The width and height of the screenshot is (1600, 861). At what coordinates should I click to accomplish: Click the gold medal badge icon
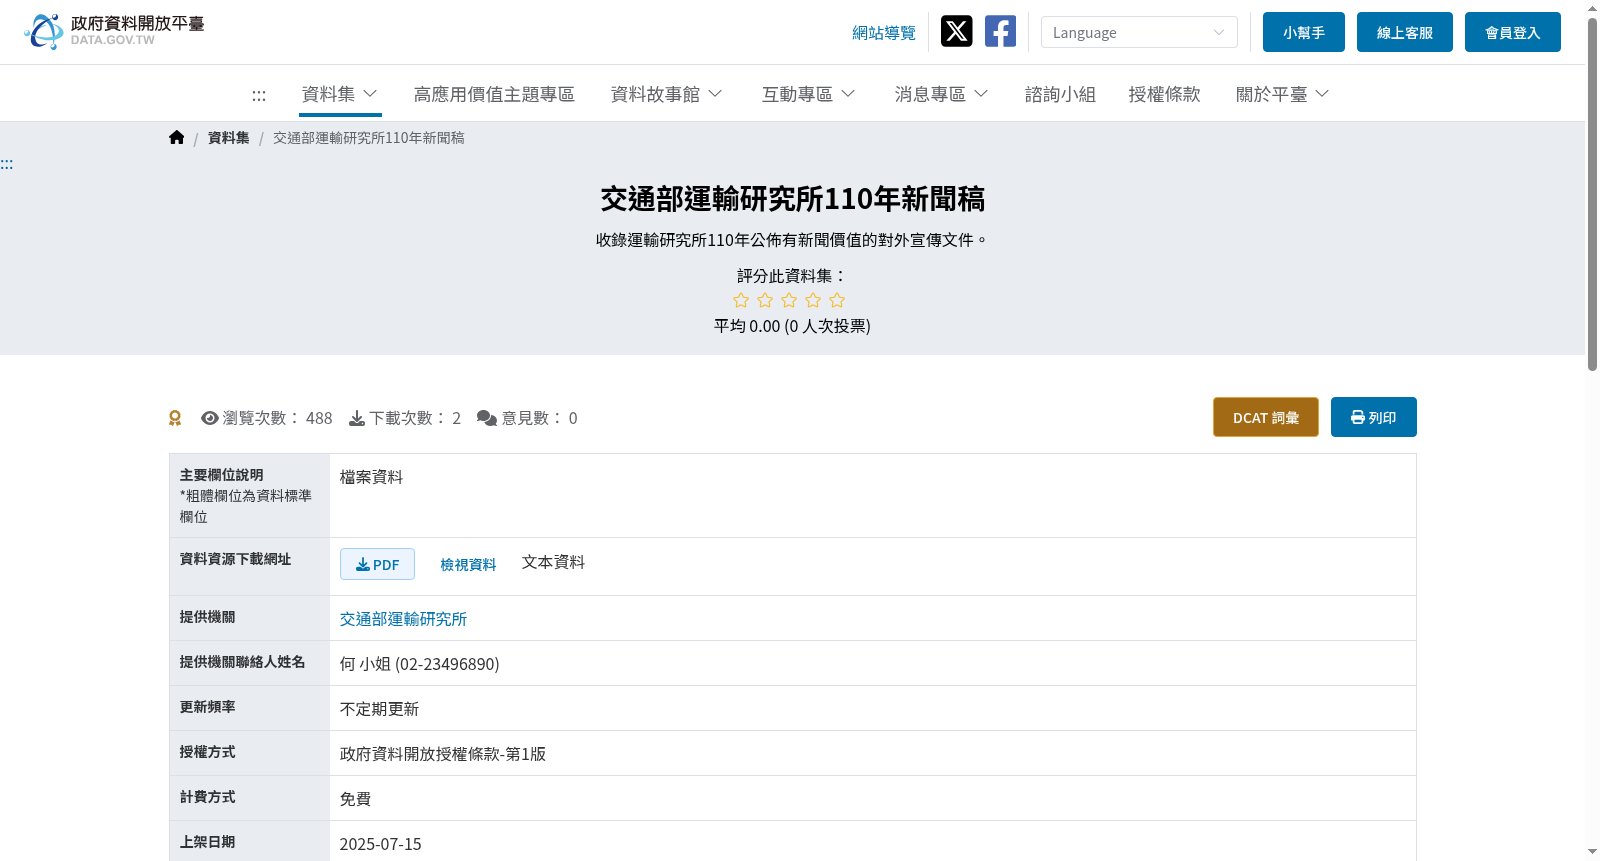[x=175, y=418]
